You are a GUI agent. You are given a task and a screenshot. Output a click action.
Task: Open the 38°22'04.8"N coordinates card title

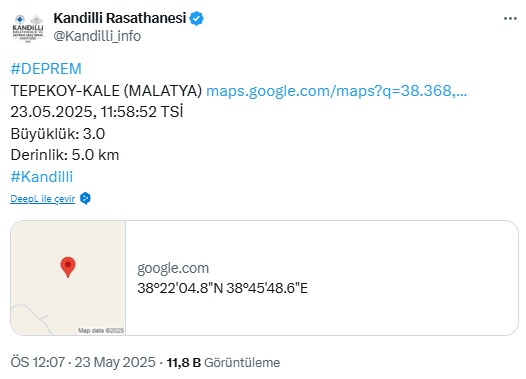pos(222,288)
